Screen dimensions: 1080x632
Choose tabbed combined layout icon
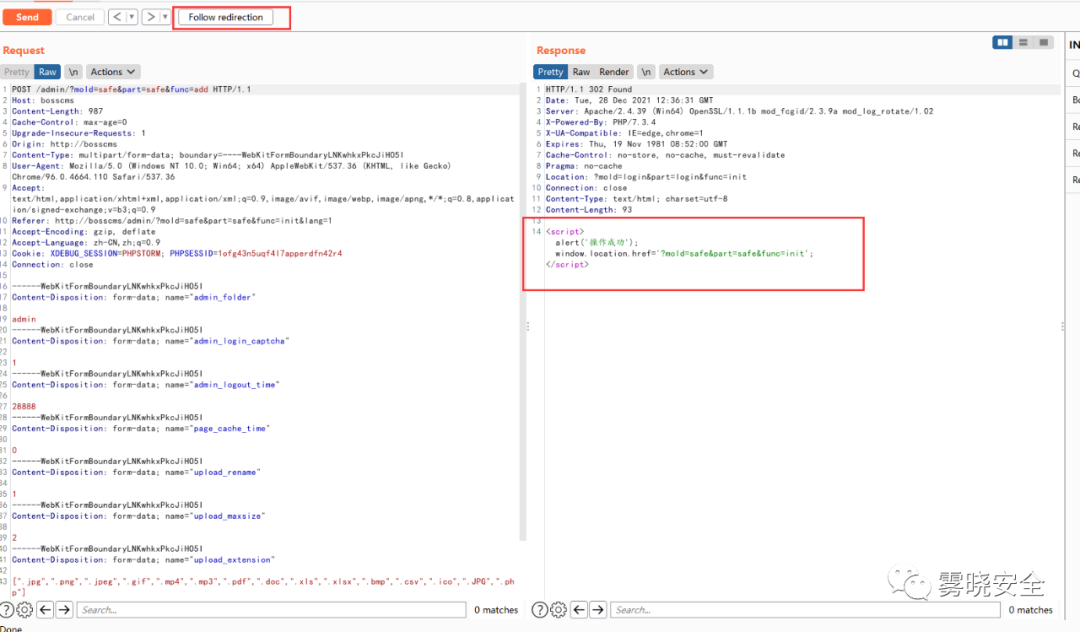1043,43
